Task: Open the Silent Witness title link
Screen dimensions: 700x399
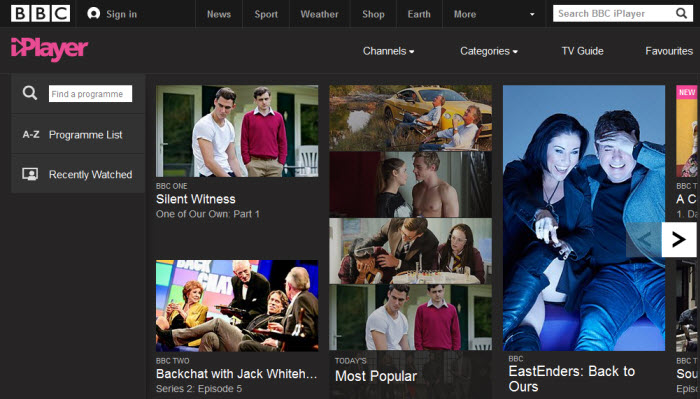Action: [x=196, y=199]
